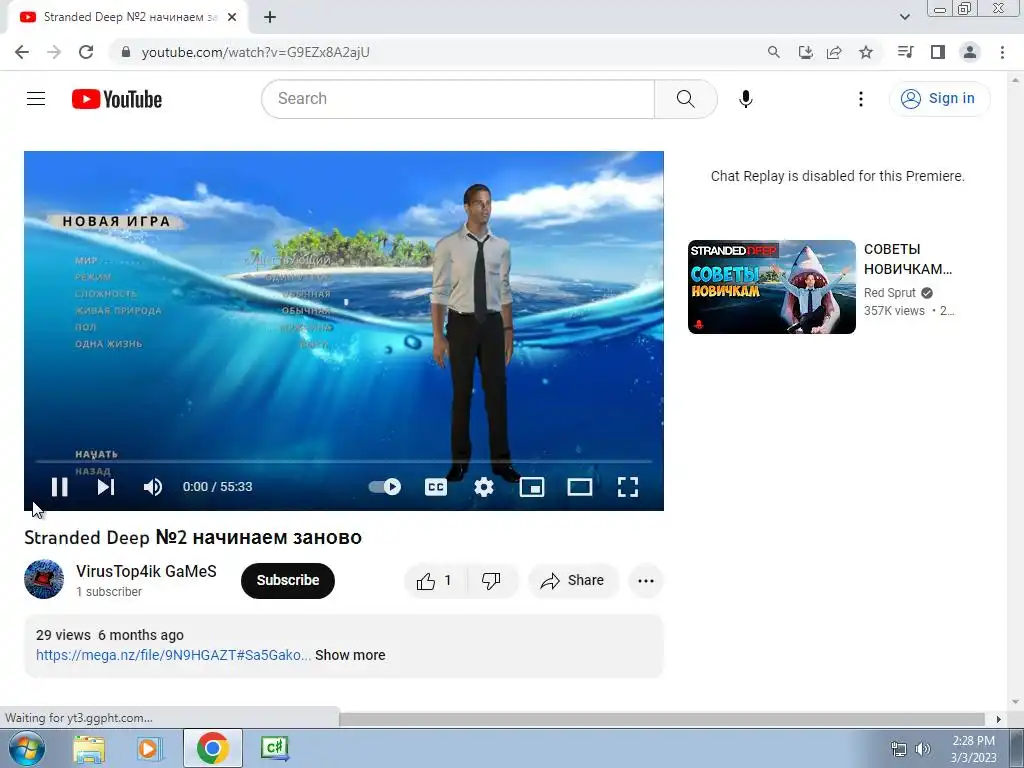Click the horizontal scrollbar right arrow

tap(998, 719)
